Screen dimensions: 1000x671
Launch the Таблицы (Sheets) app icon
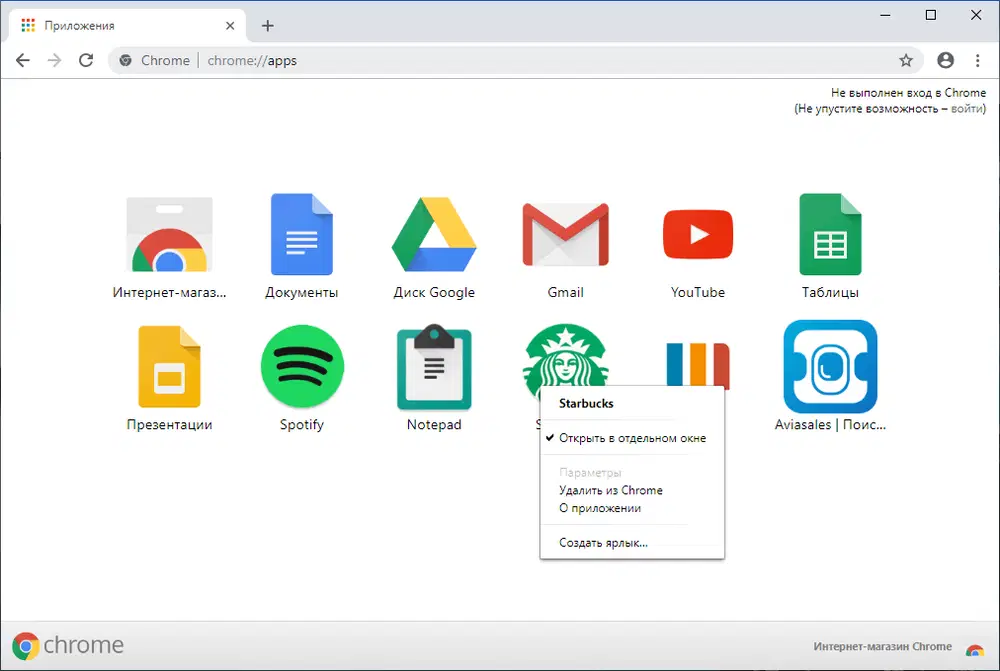(x=830, y=234)
